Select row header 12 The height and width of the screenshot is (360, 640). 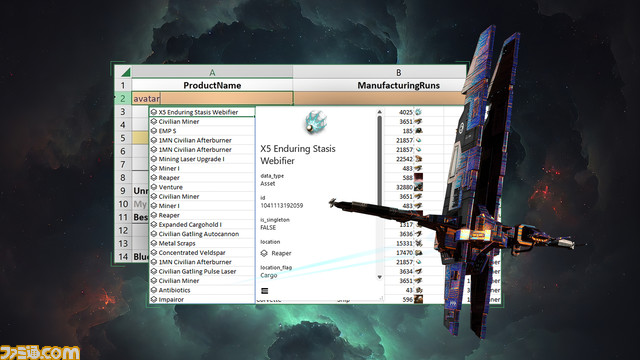(123, 230)
